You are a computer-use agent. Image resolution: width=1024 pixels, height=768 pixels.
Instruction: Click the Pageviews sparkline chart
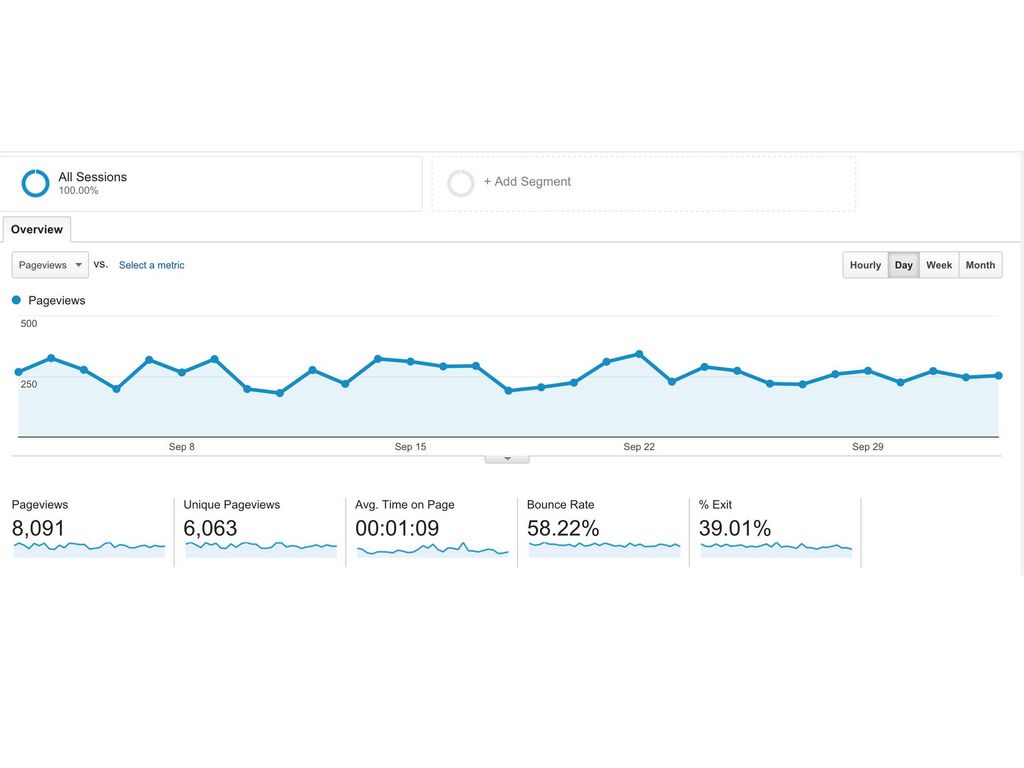(x=89, y=548)
